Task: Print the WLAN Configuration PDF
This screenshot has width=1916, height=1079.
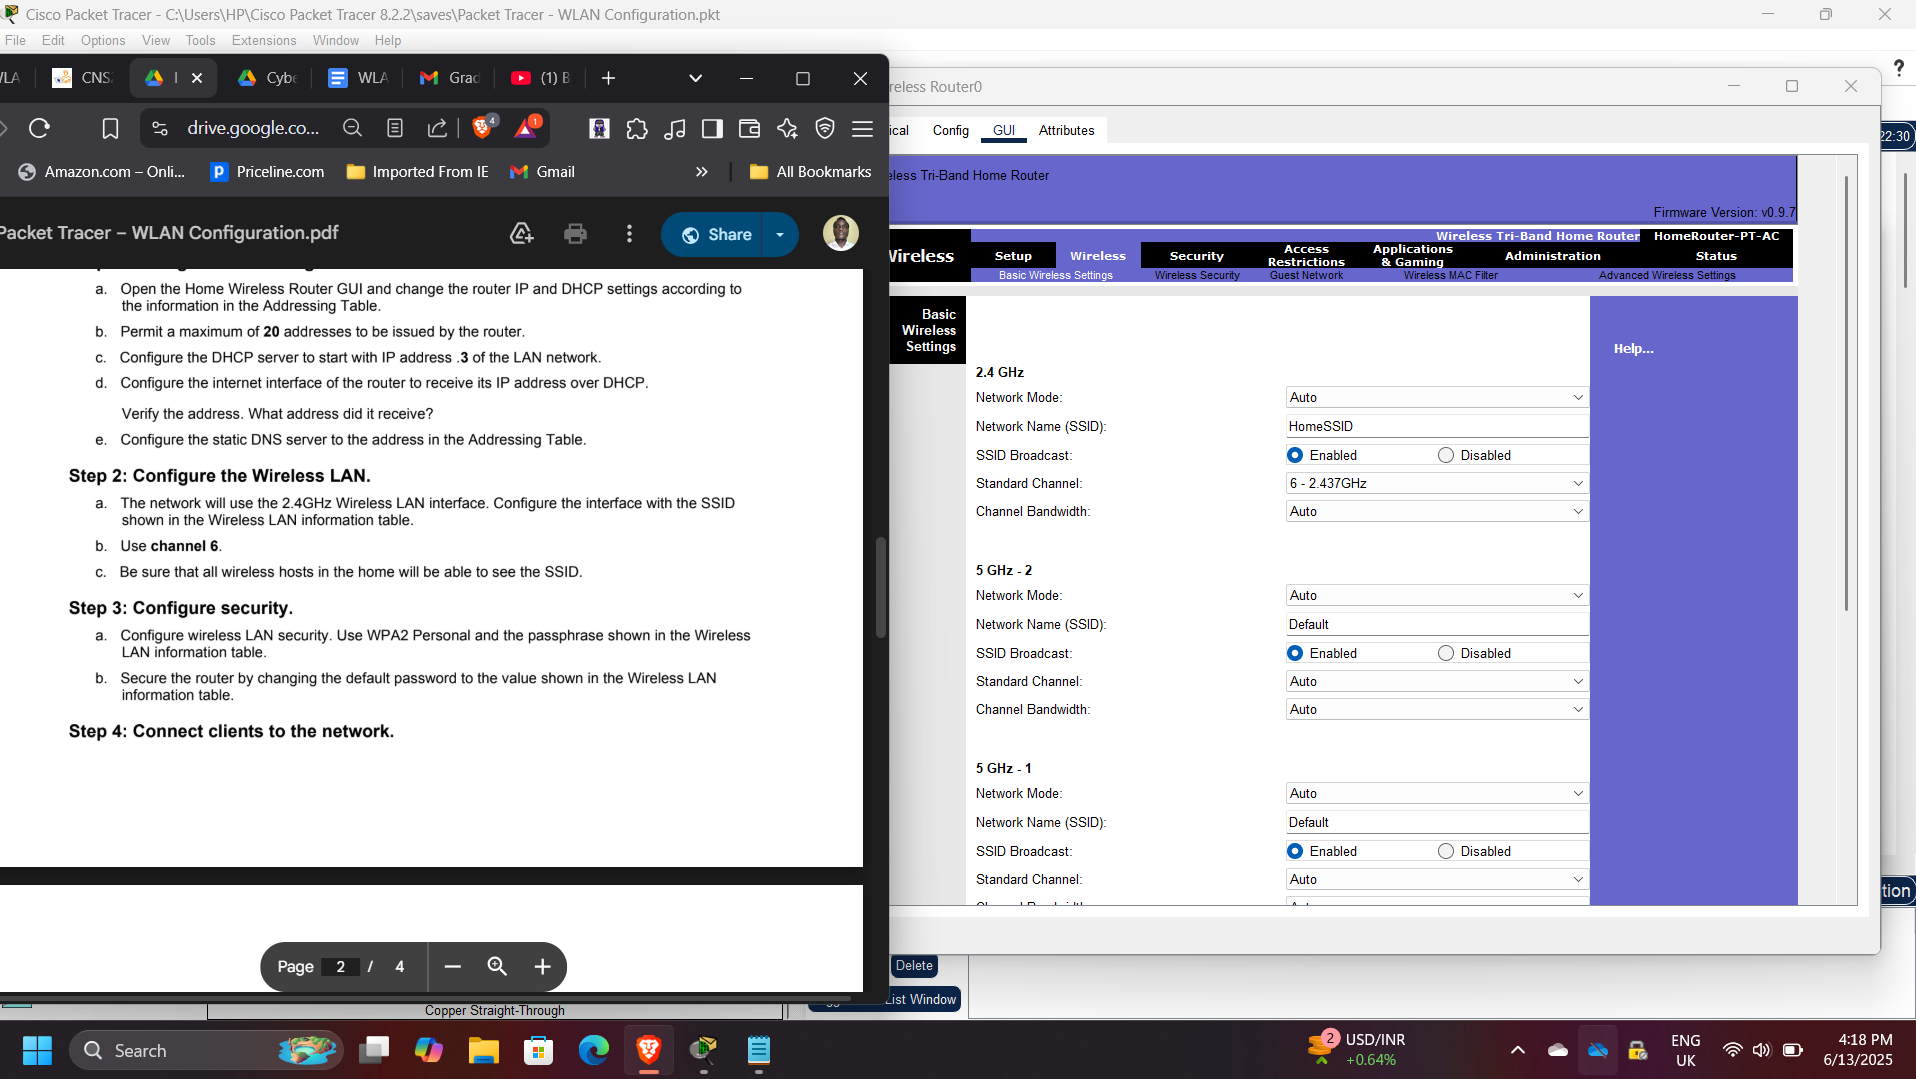Action: click(x=575, y=233)
